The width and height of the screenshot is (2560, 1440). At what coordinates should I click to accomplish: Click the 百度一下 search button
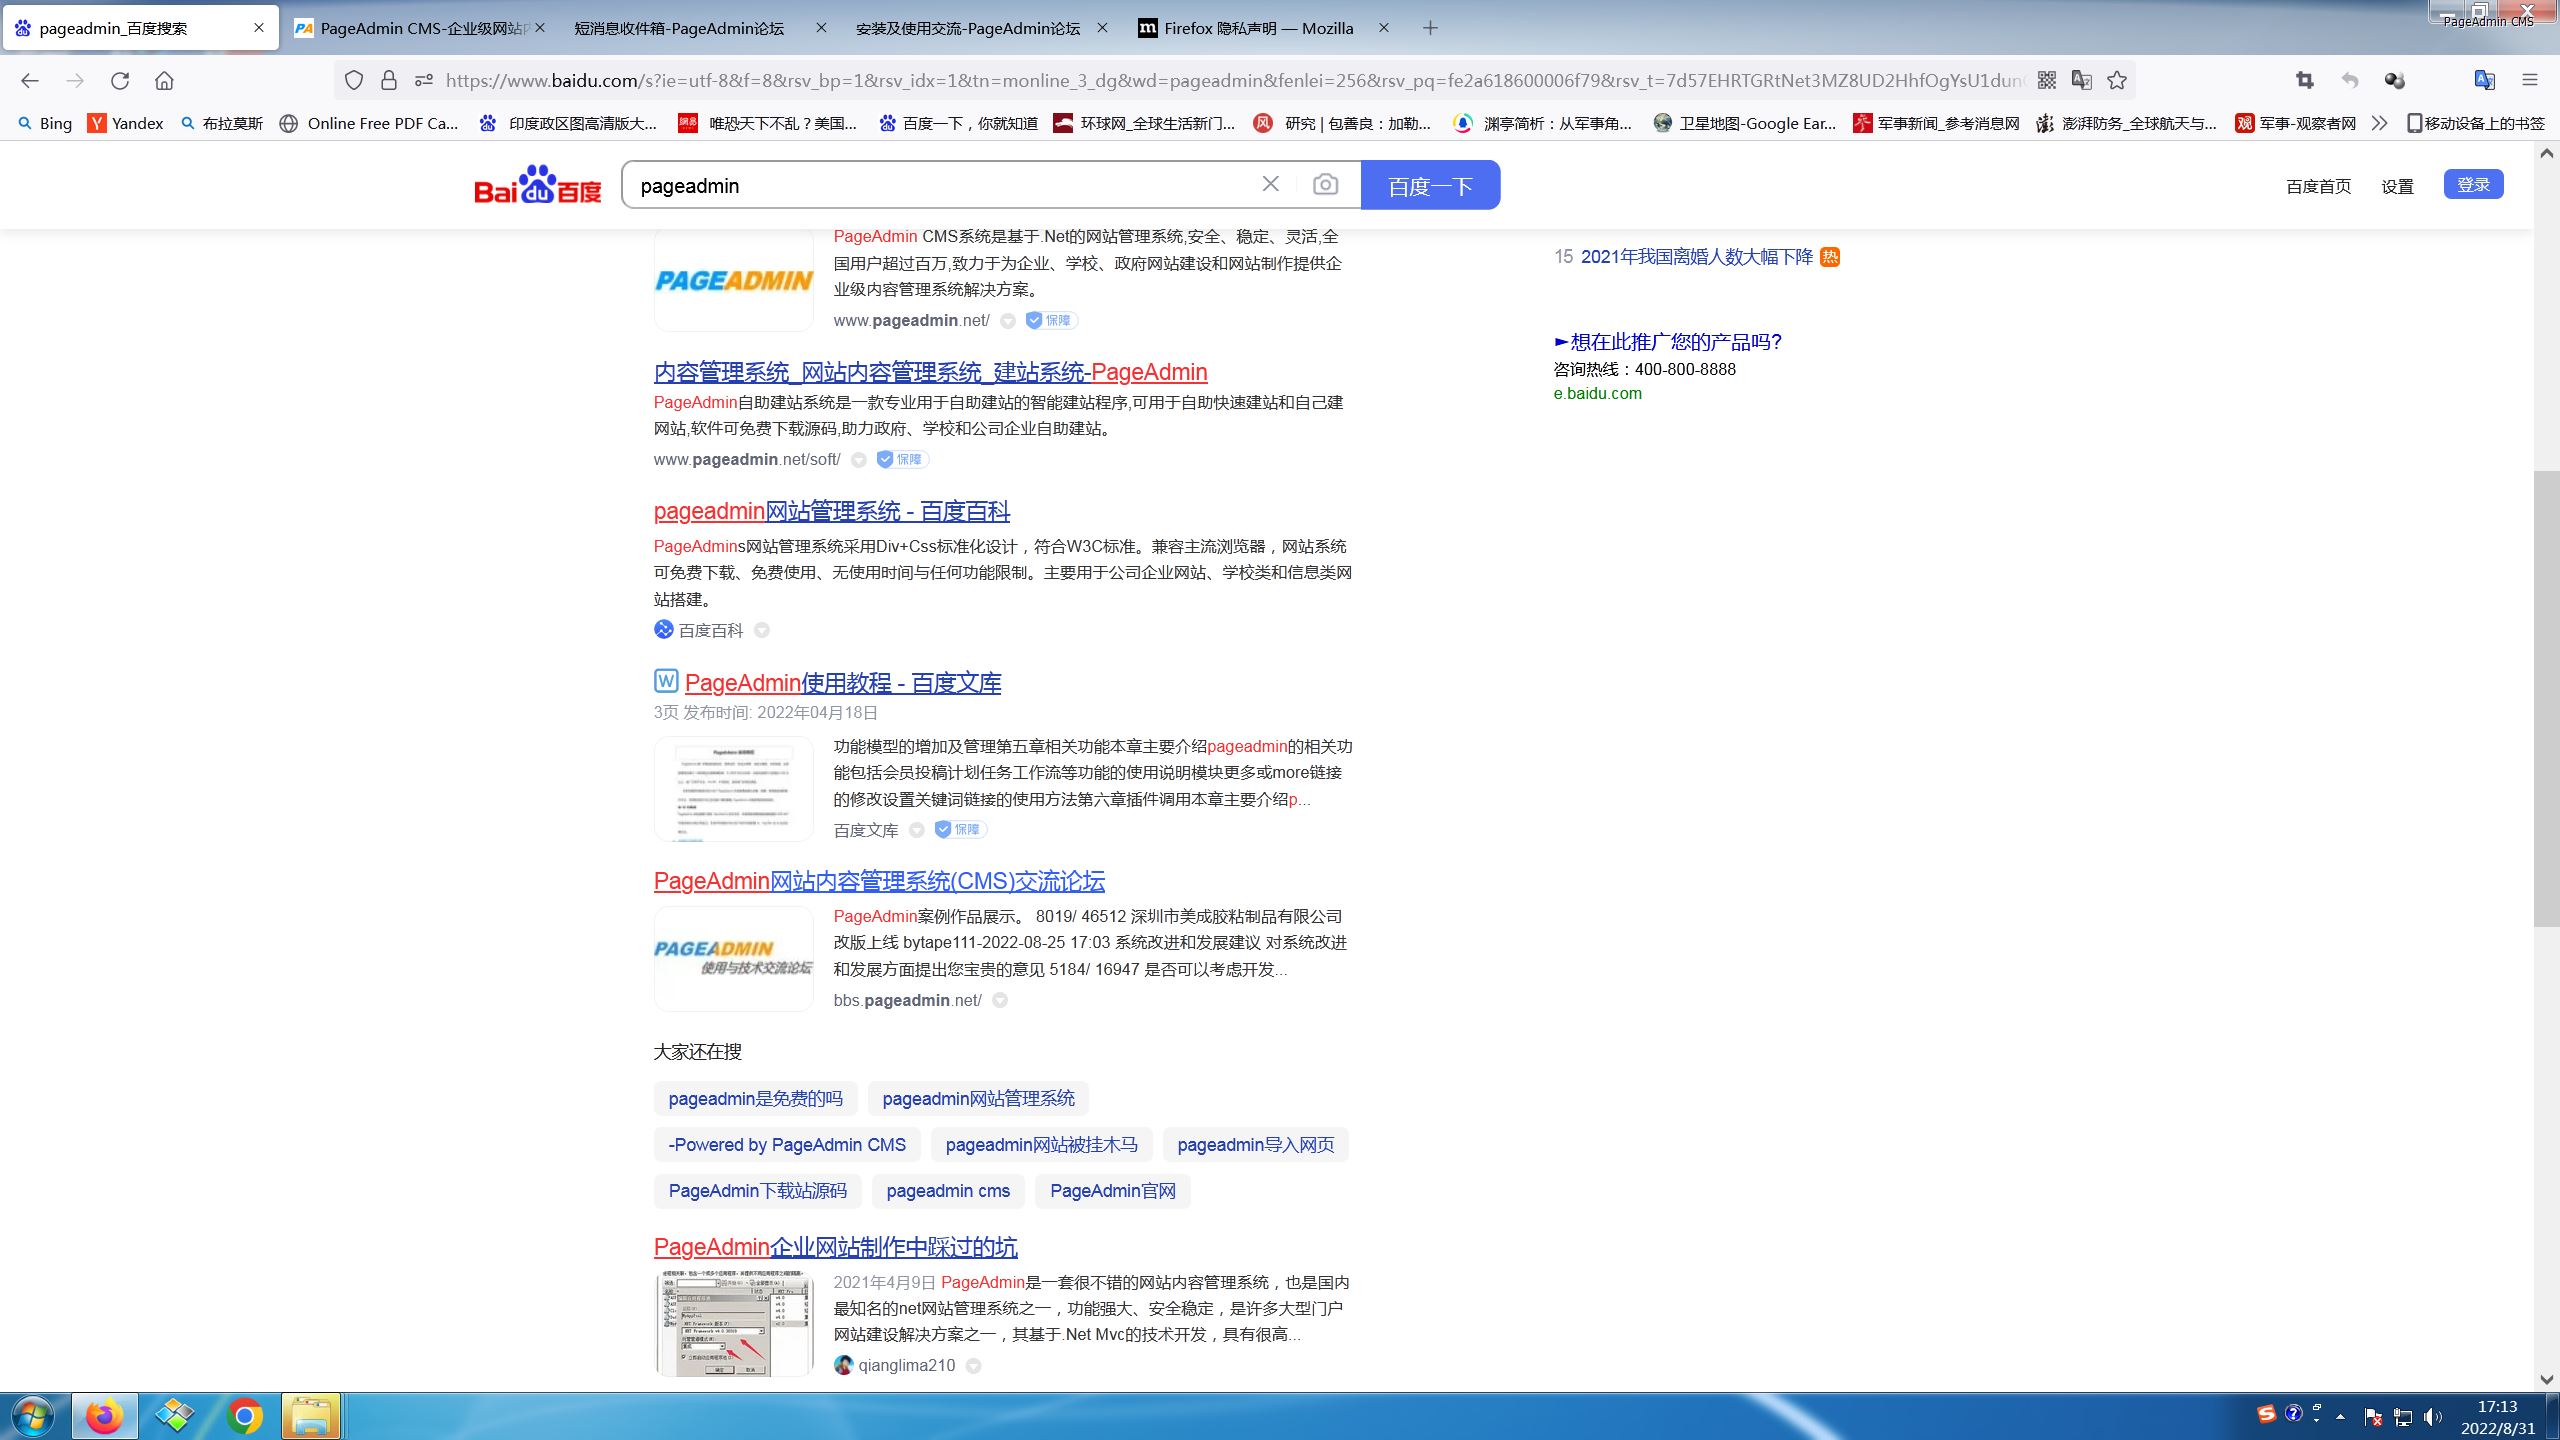tap(1430, 185)
